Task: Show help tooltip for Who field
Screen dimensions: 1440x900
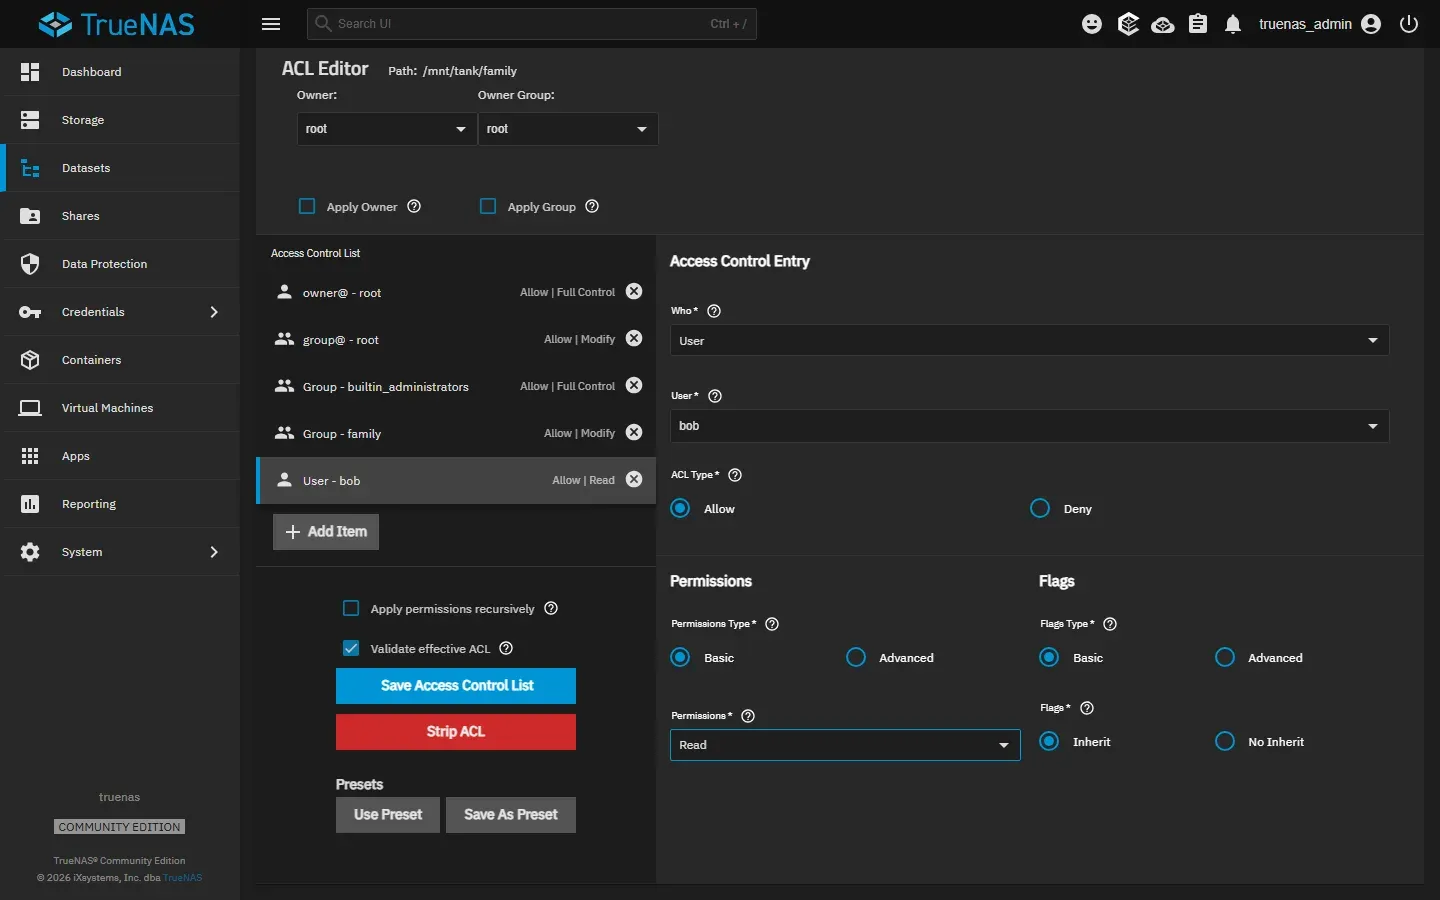Action: point(714,311)
